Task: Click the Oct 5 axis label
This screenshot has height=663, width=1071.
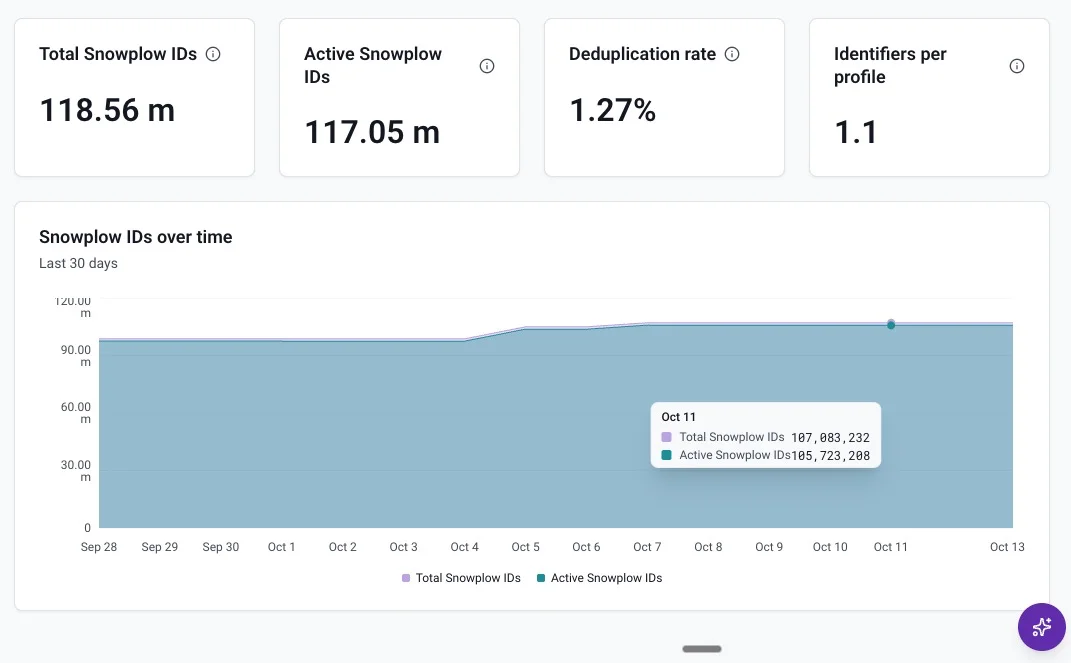Action: 525,547
